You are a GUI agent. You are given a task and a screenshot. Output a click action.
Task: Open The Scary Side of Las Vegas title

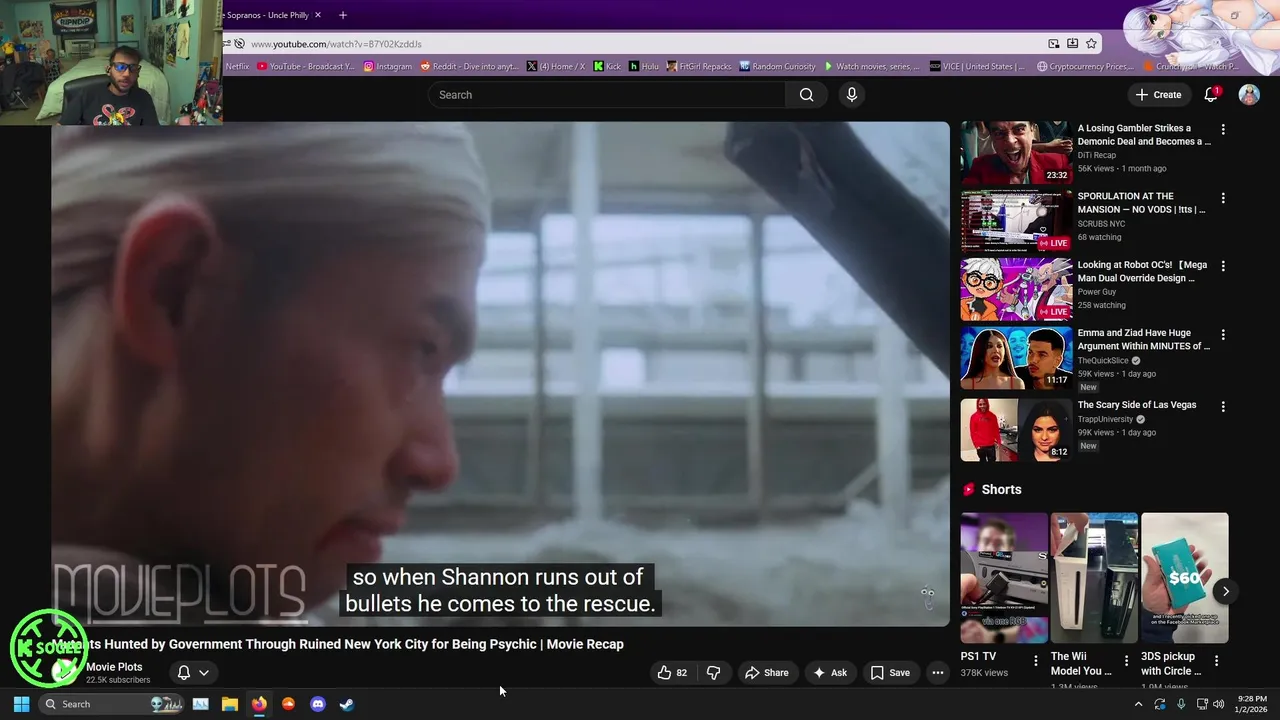click(1136, 405)
